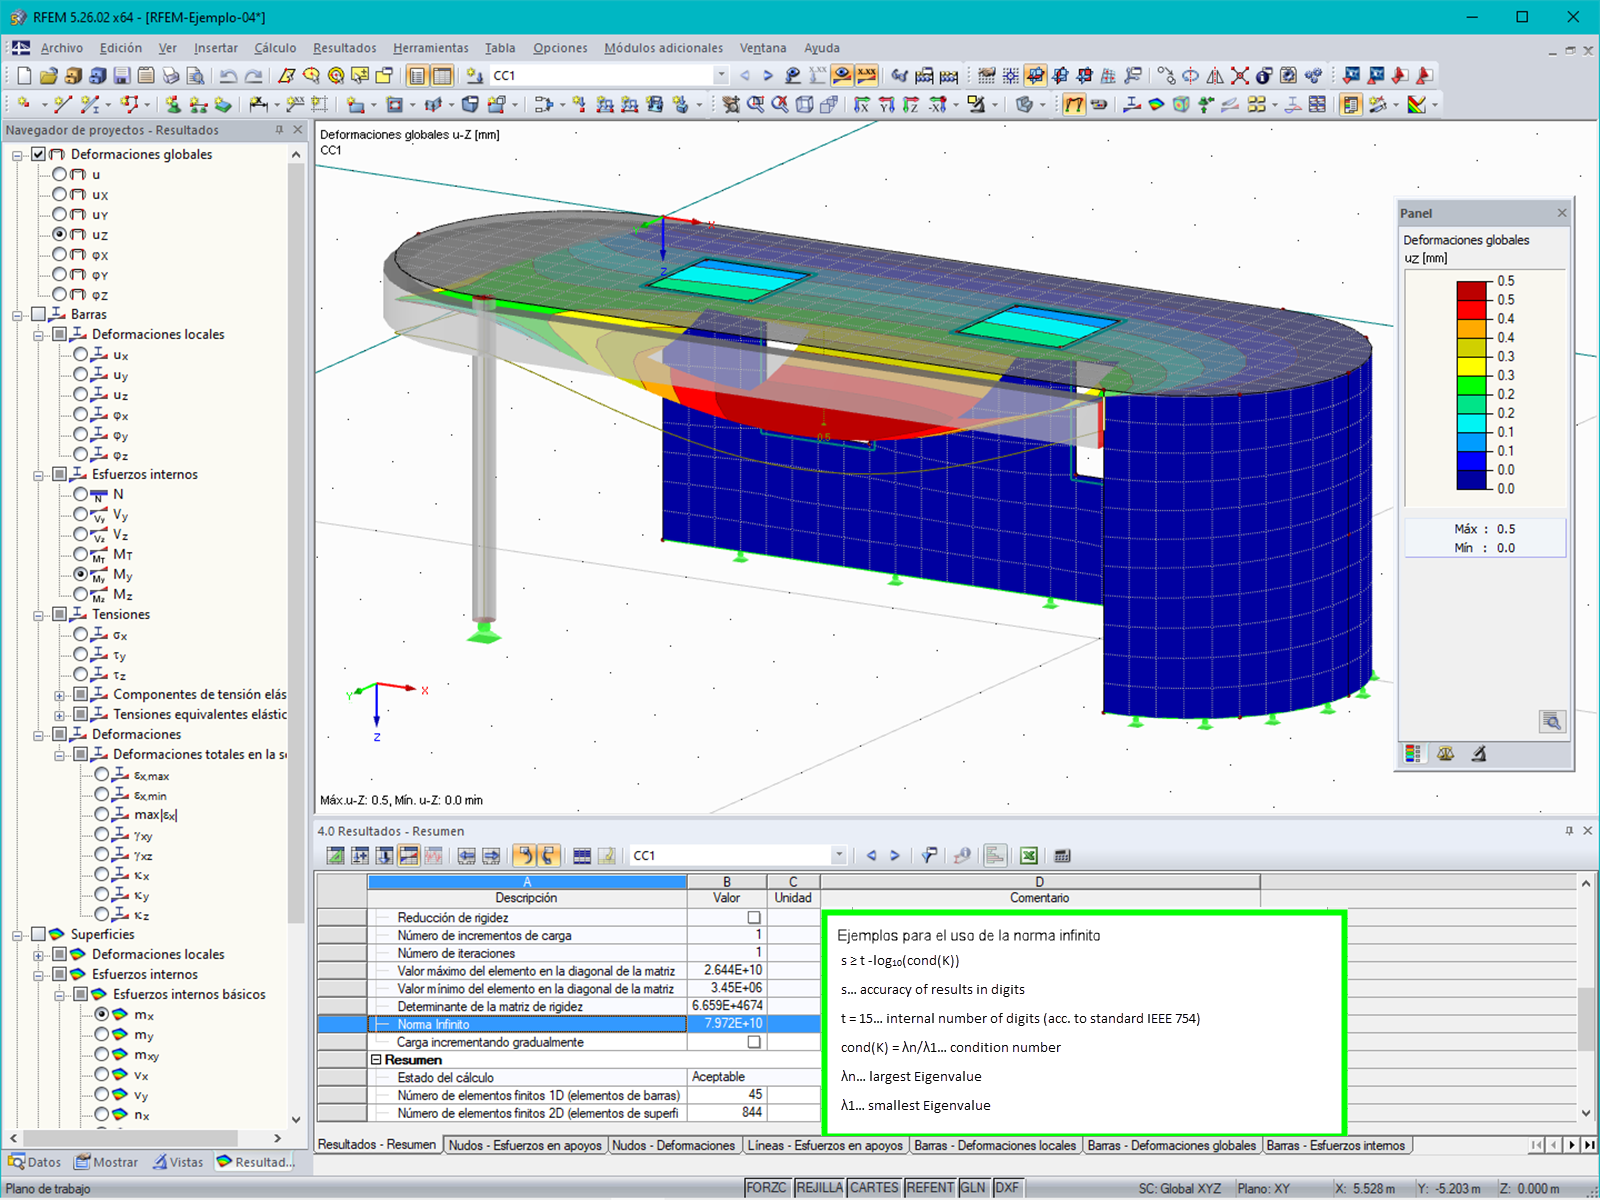Switch to the Nudos - Deformaciones tab

pos(673,1146)
